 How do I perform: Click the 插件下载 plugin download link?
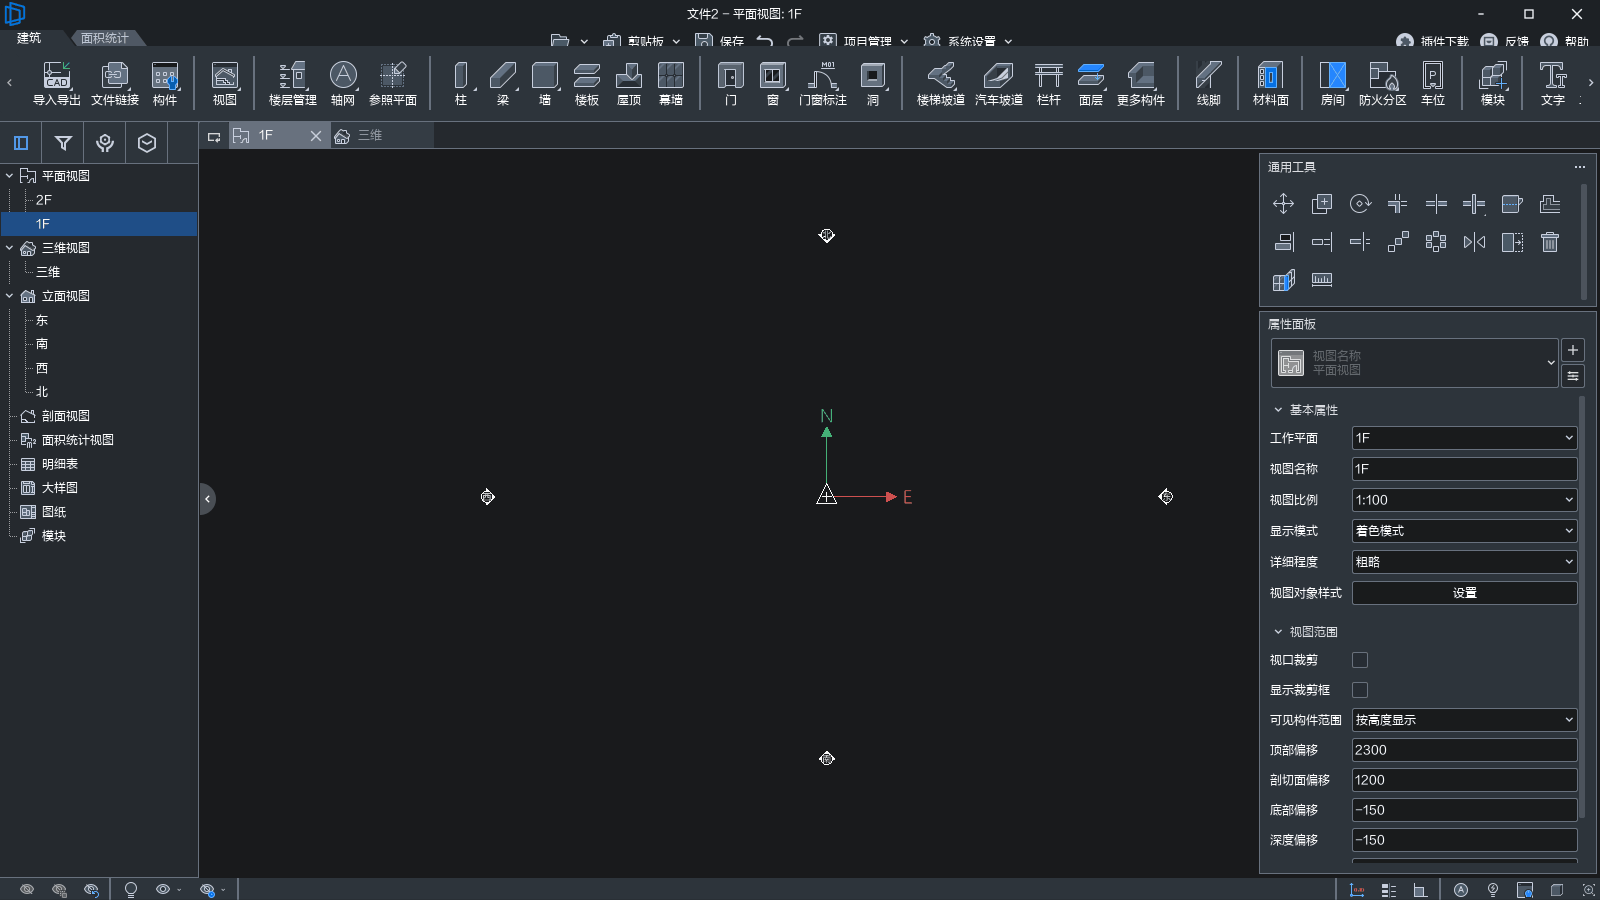point(1433,41)
